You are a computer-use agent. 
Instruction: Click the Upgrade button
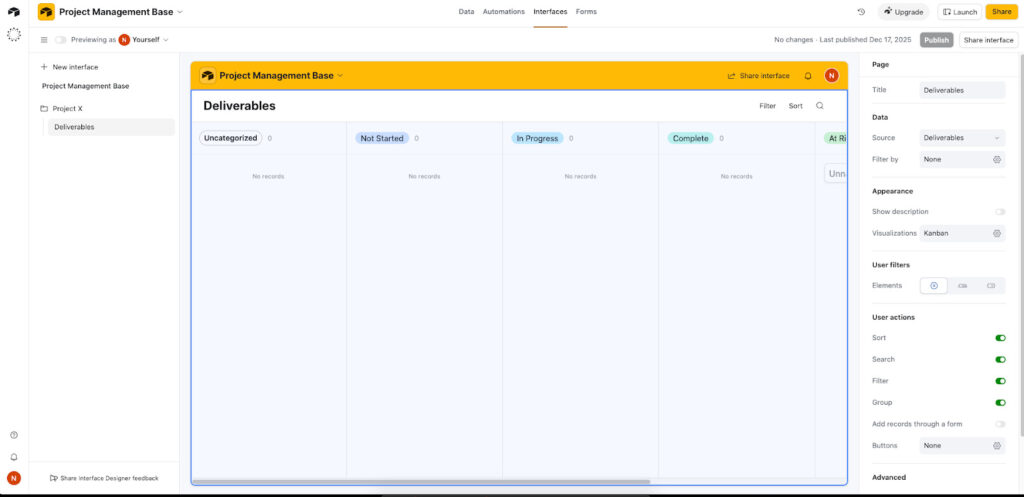click(903, 12)
